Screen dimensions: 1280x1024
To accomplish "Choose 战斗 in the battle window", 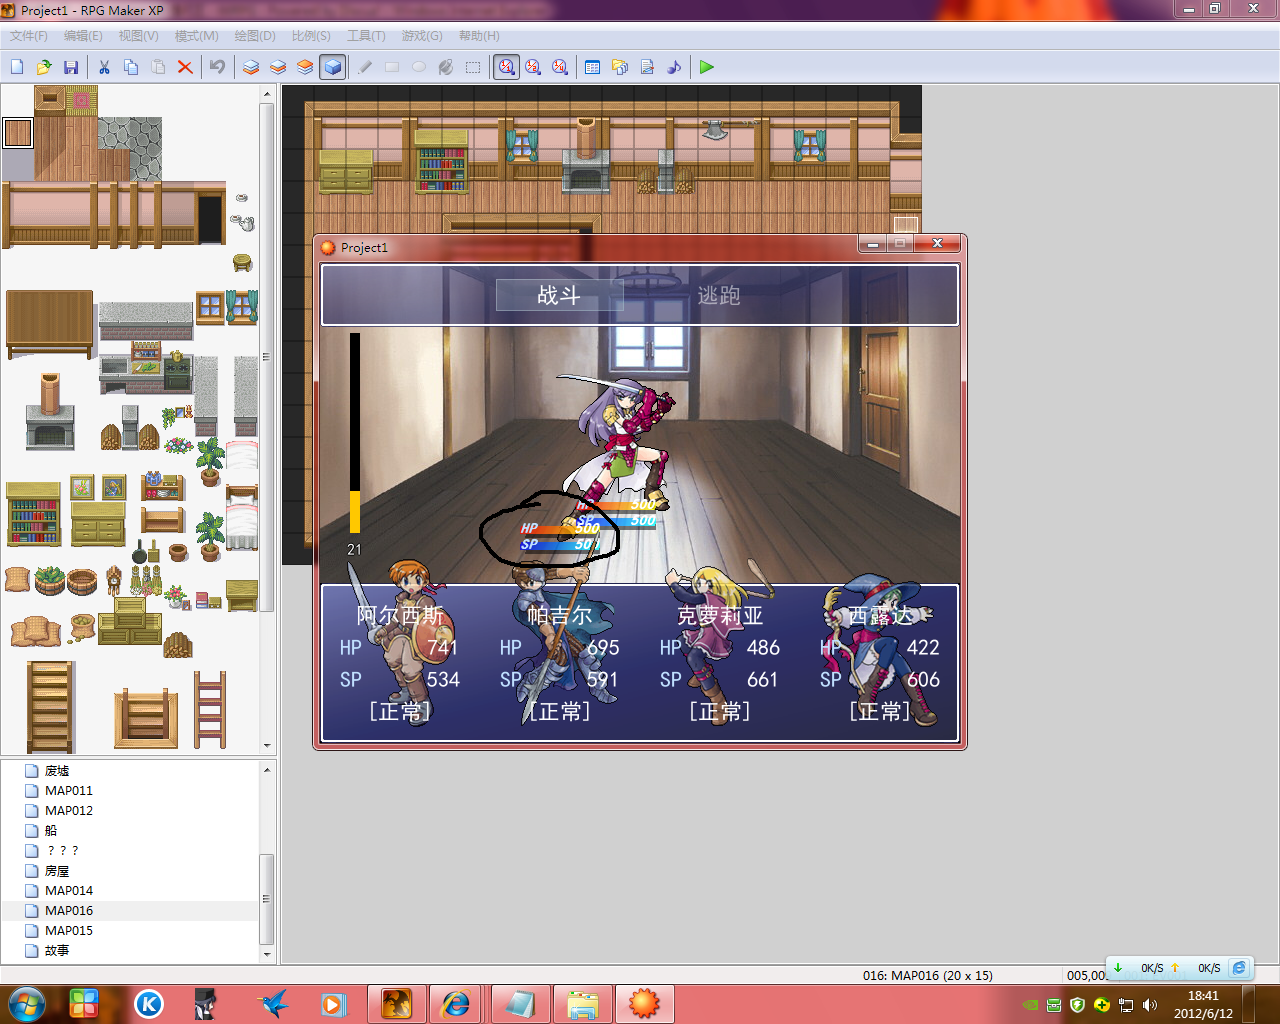I will coord(559,295).
